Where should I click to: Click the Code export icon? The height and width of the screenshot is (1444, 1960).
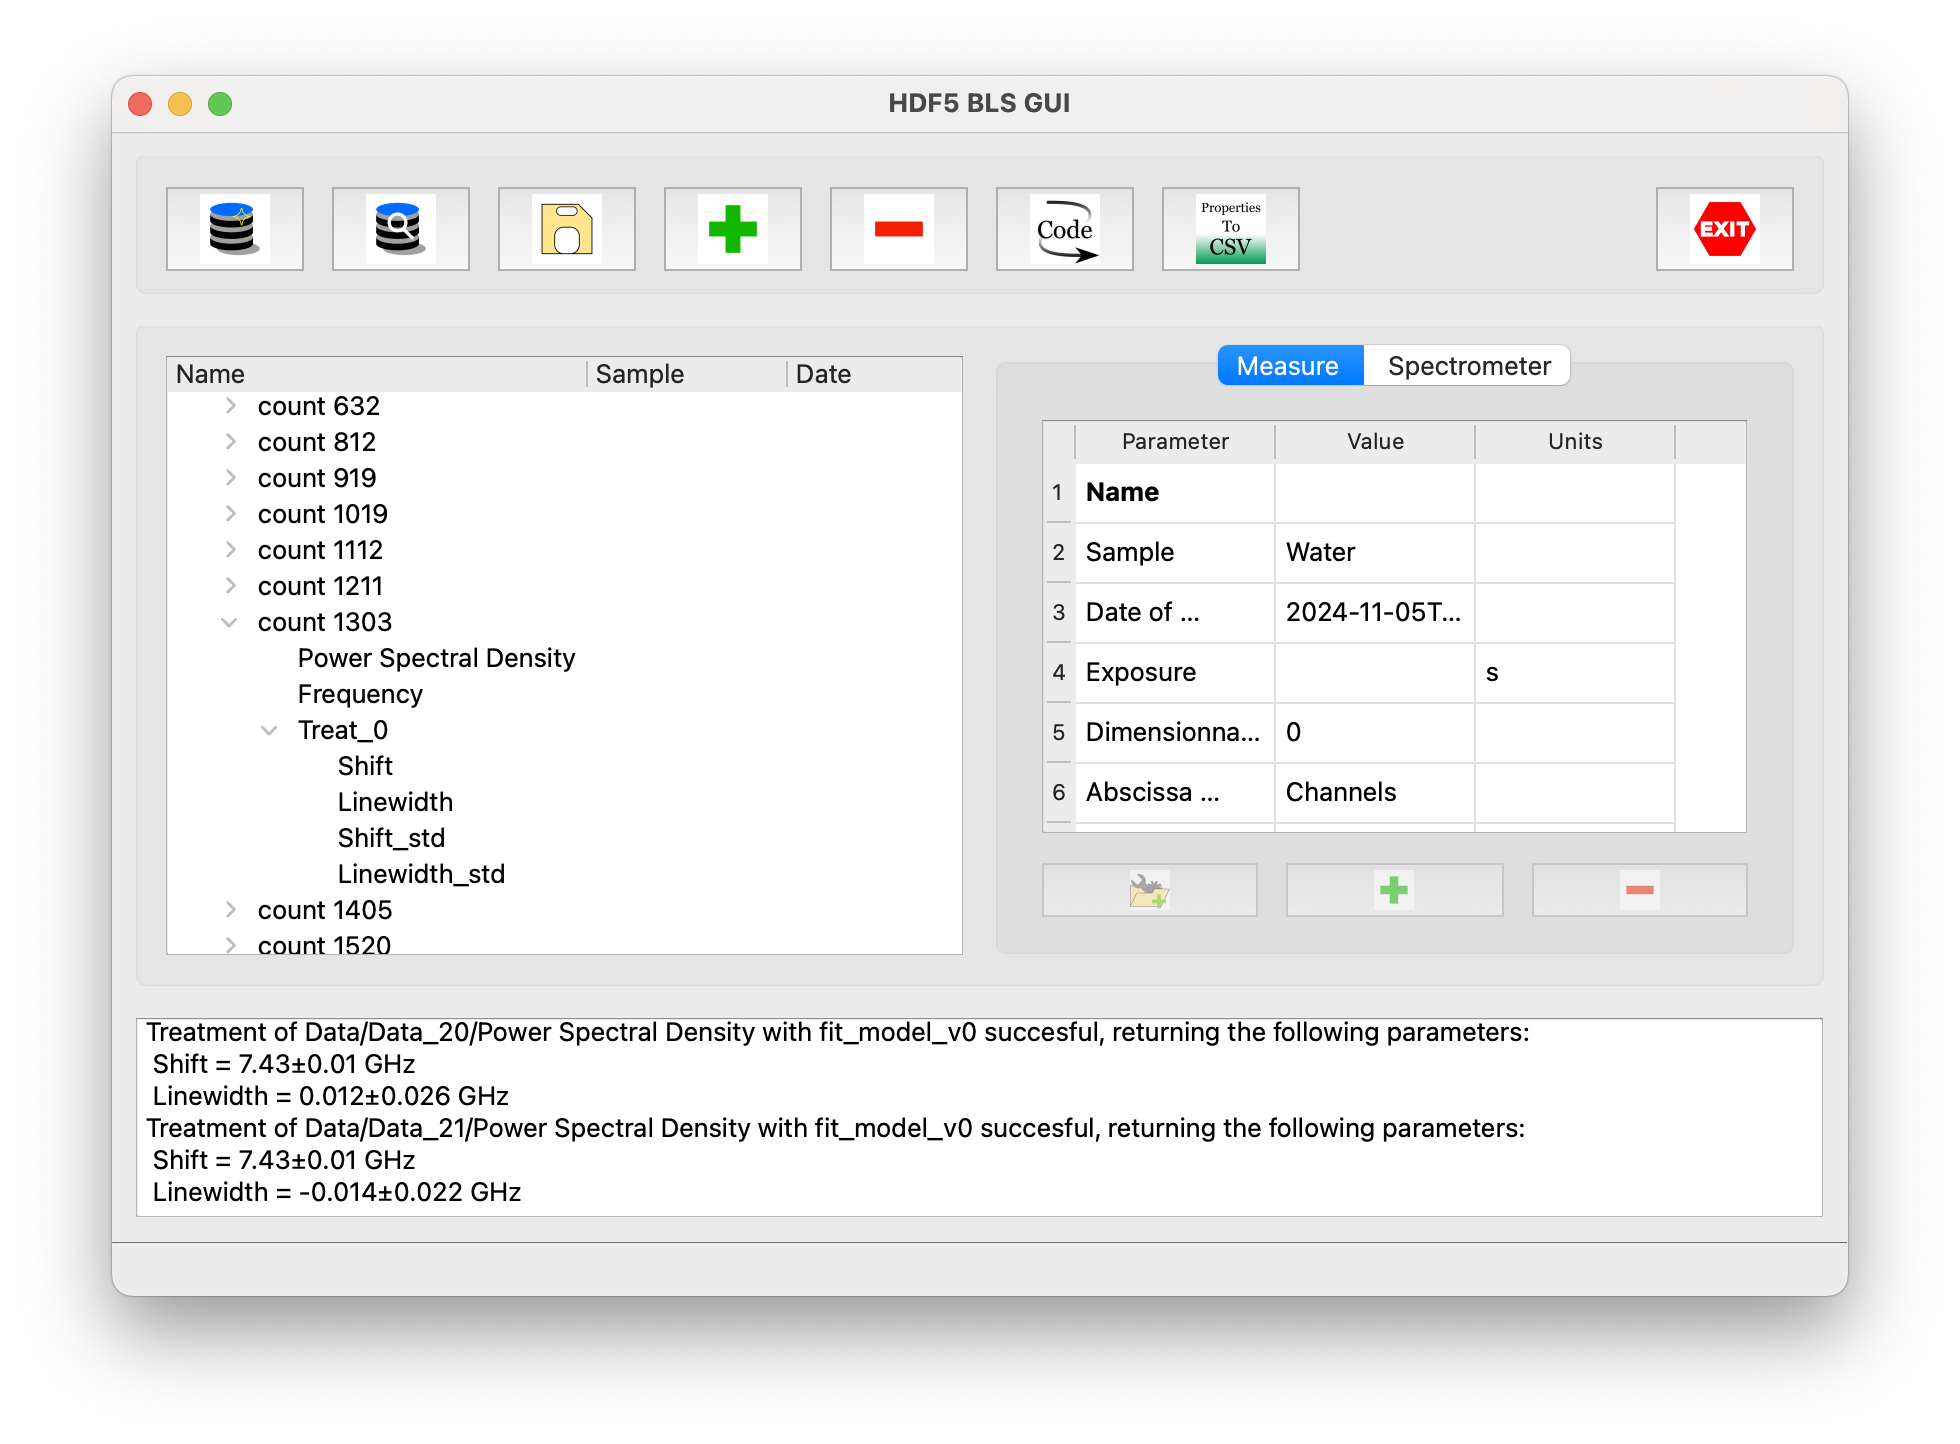1064,229
